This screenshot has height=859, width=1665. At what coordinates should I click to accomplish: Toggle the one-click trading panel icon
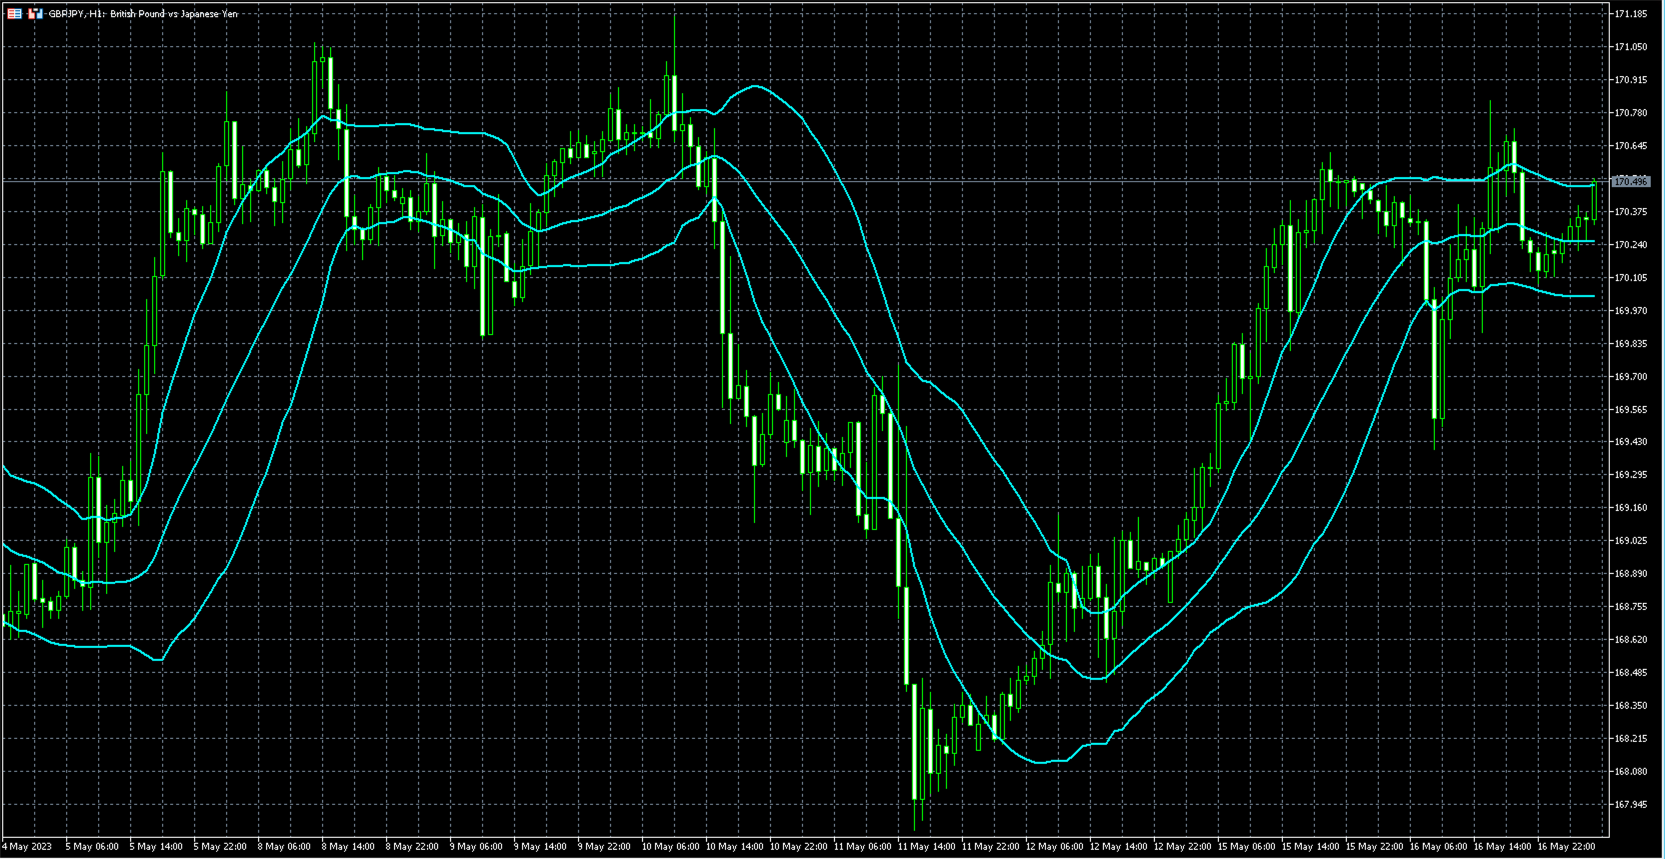tap(14, 14)
